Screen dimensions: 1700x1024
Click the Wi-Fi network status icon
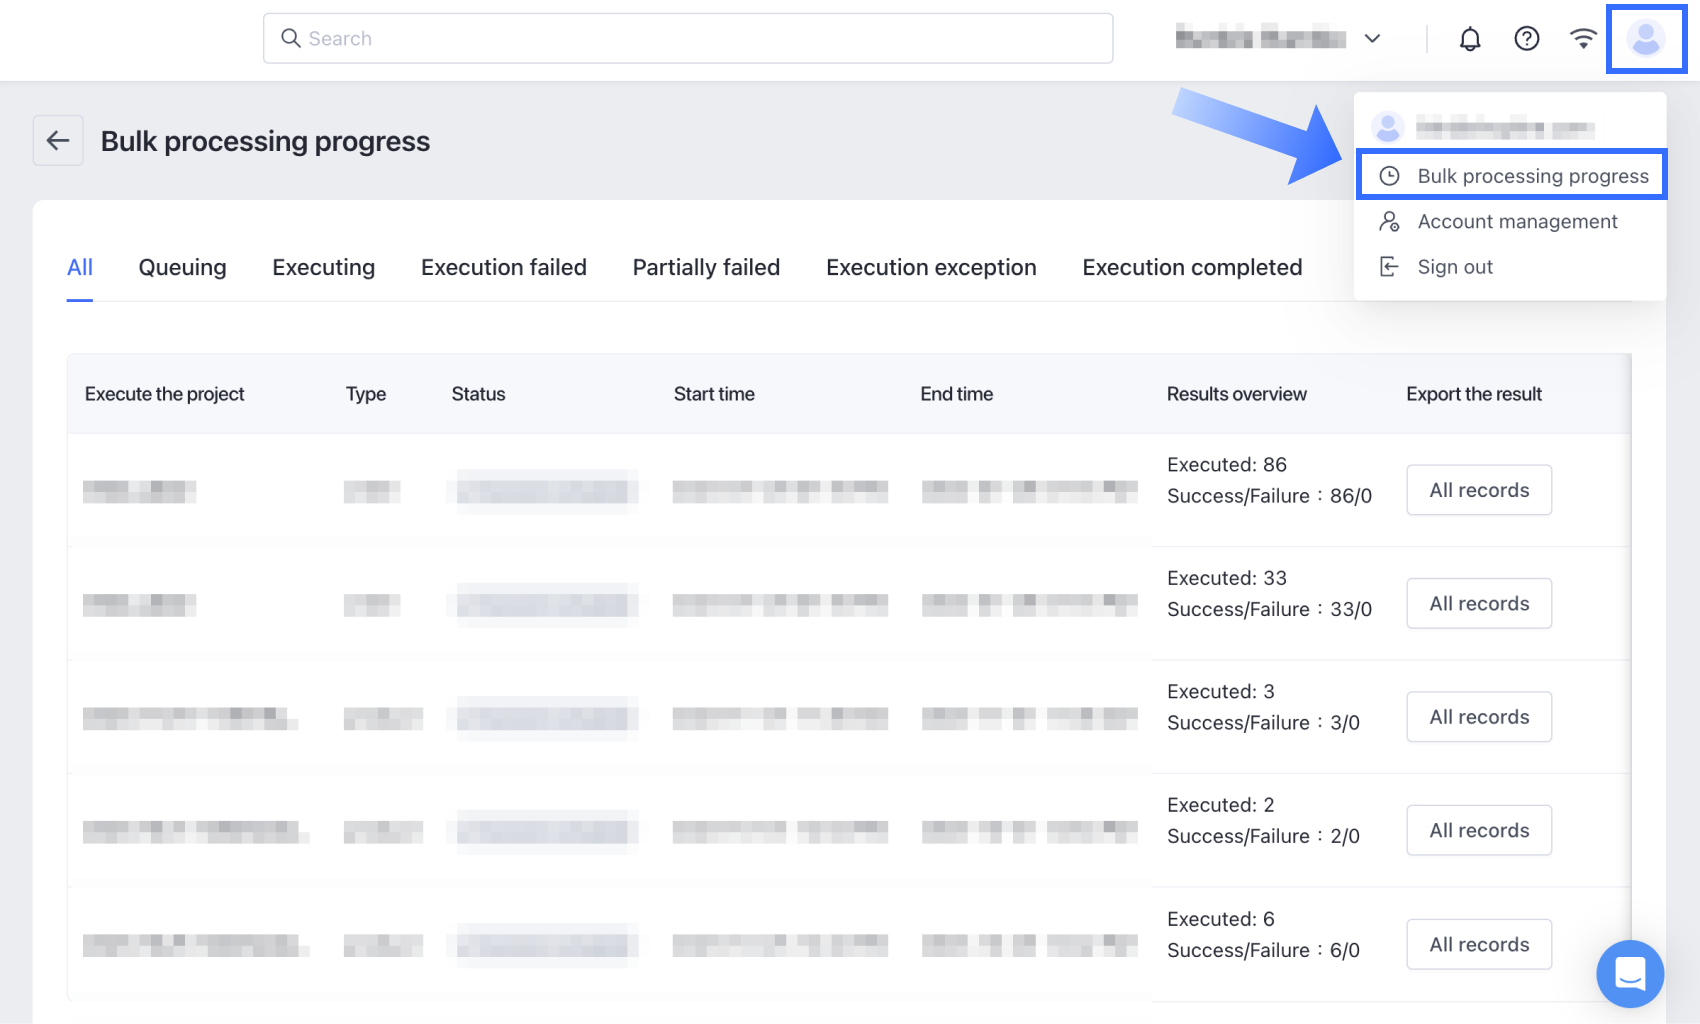point(1582,39)
